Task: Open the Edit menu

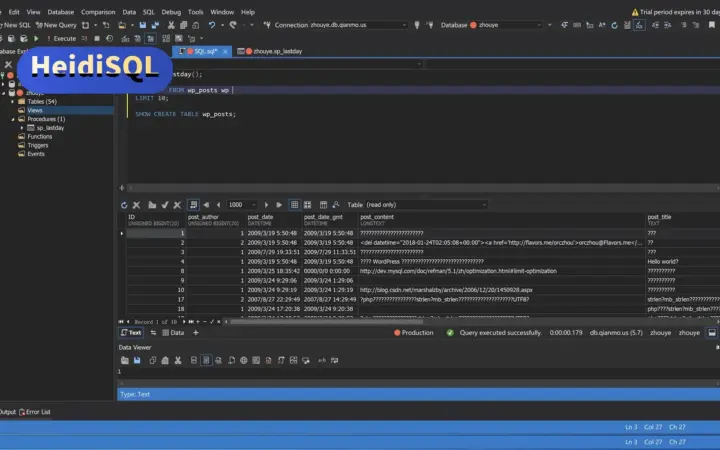Action: click(x=14, y=12)
